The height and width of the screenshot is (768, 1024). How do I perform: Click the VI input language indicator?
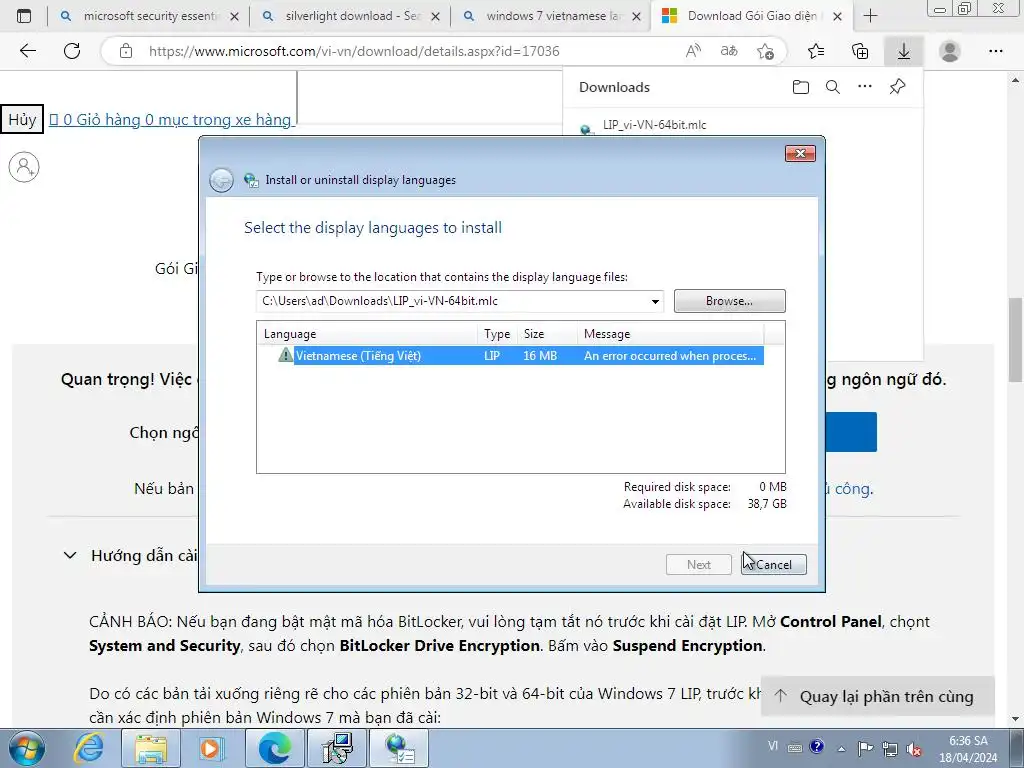(x=773, y=746)
